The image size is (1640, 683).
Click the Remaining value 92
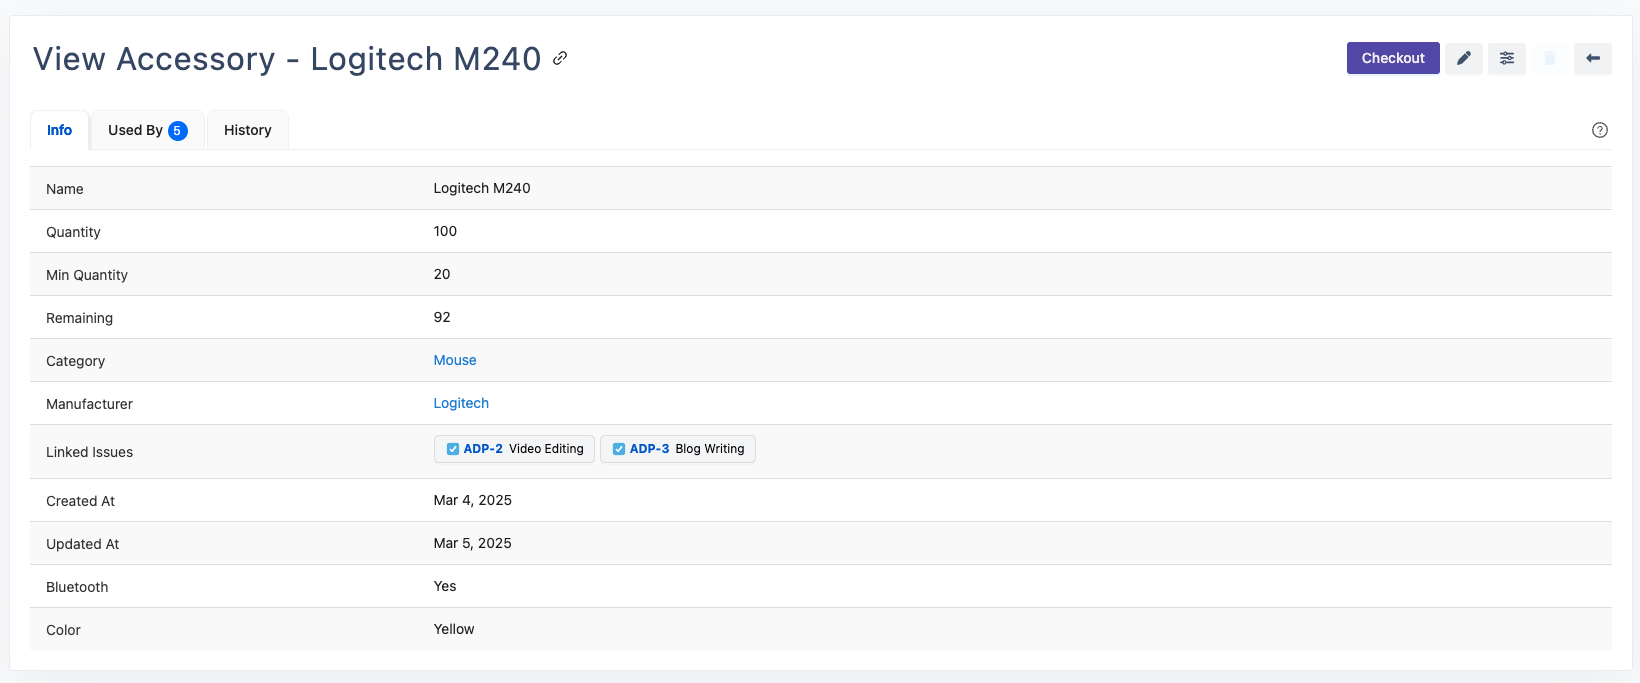click(442, 317)
